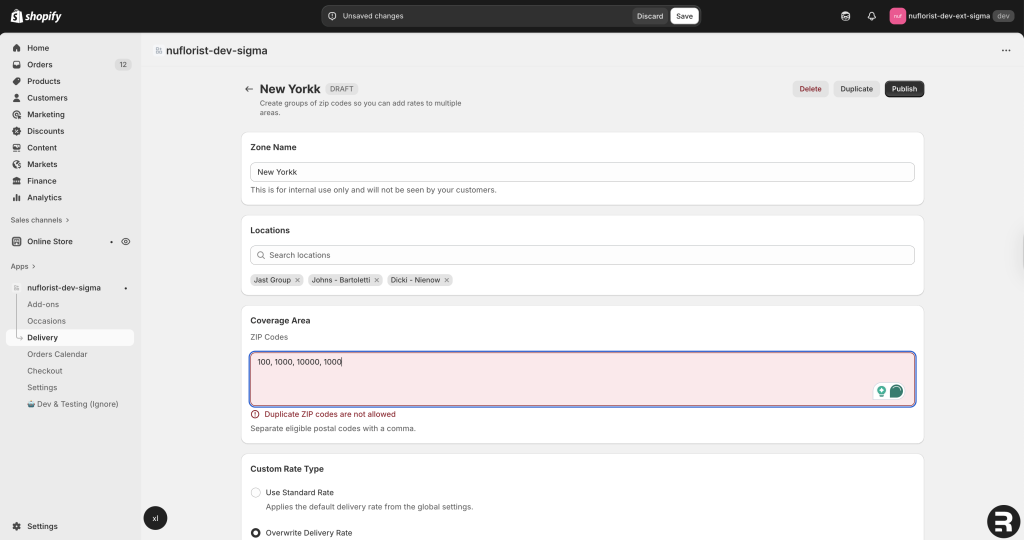Click the Save button in top bar
1024x540 pixels.
[x=684, y=16]
